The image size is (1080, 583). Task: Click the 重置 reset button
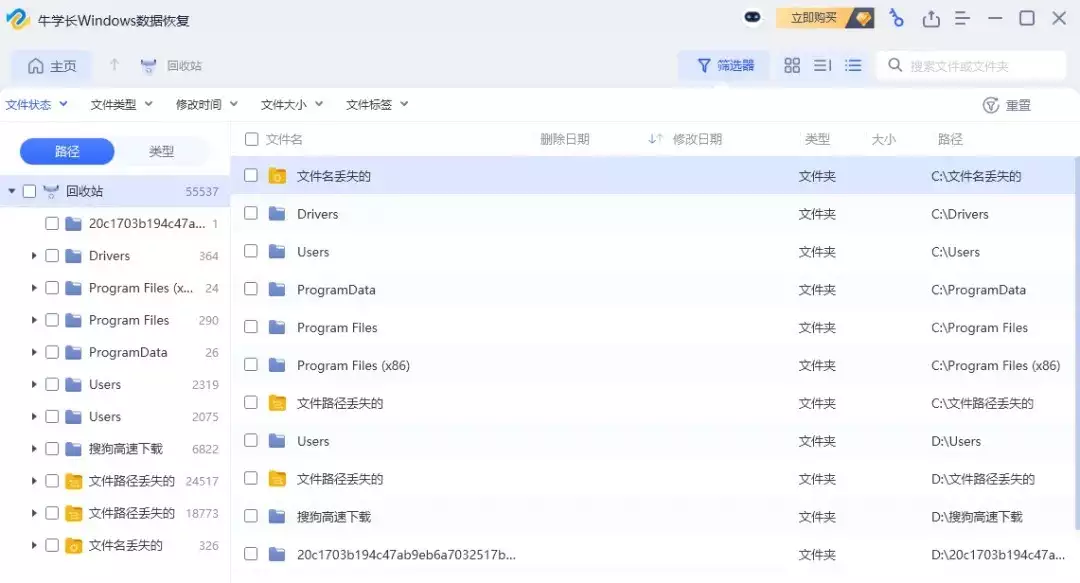1006,105
